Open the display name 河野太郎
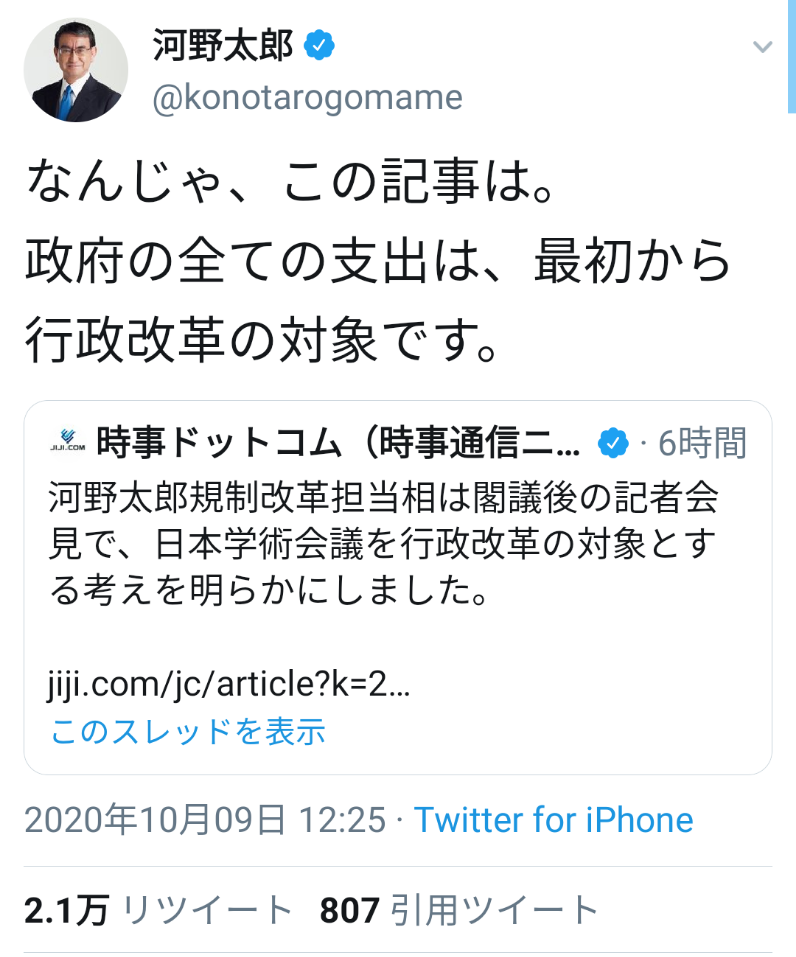Image resolution: width=796 pixels, height=957 pixels. tap(223, 45)
